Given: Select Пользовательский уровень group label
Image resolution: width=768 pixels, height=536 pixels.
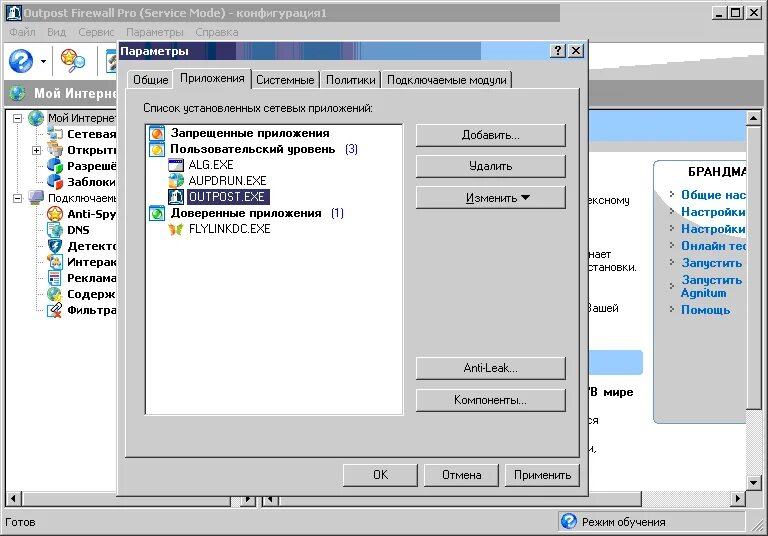Looking at the screenshot, I should tap(253, 149).
